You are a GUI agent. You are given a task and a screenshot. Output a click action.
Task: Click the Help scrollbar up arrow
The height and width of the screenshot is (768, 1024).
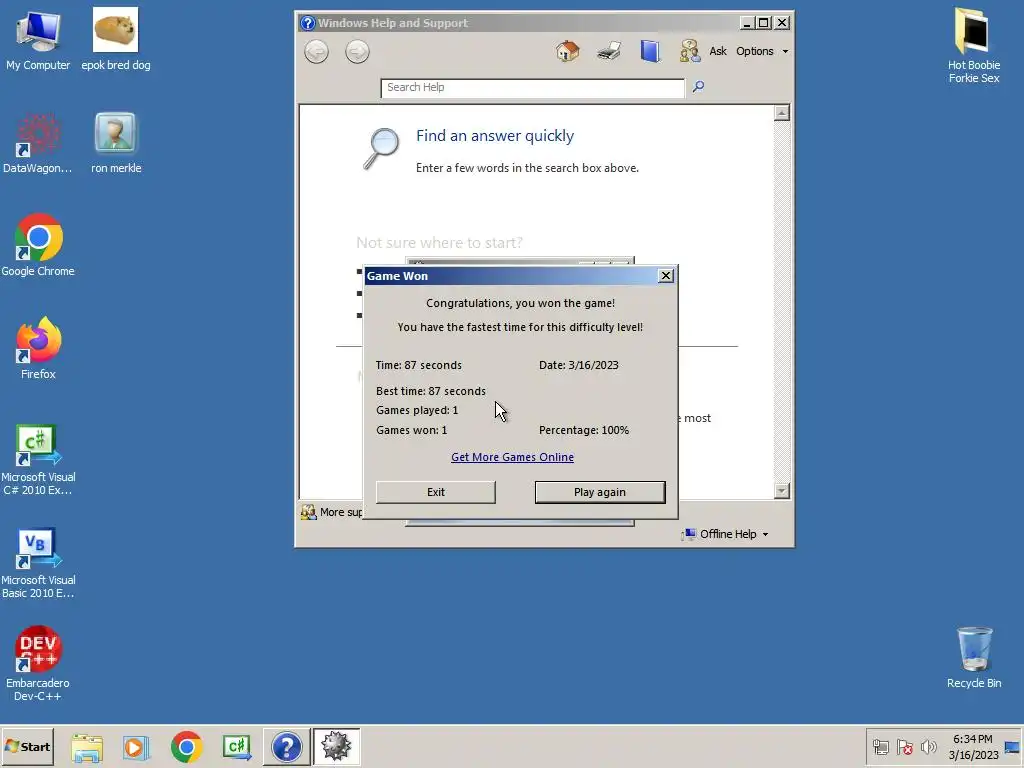tap(781, 113)
